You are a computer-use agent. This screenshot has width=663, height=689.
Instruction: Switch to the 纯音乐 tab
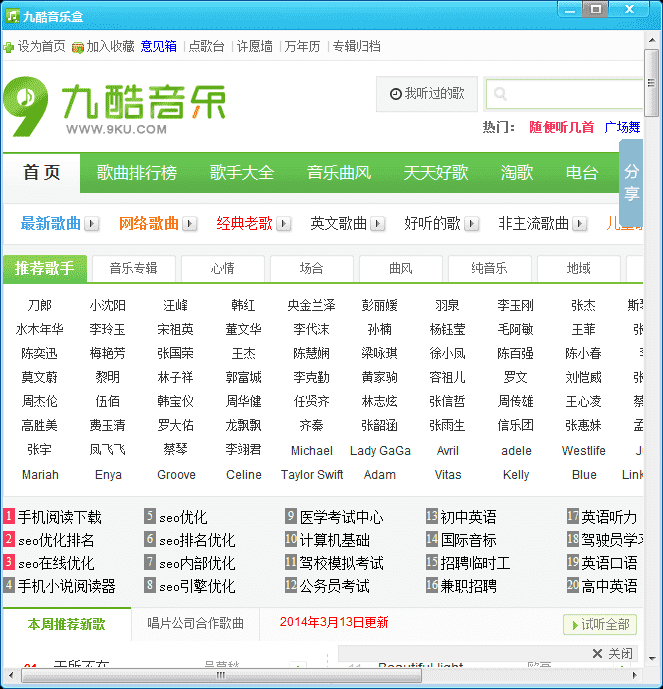click(x=489, y=268)
